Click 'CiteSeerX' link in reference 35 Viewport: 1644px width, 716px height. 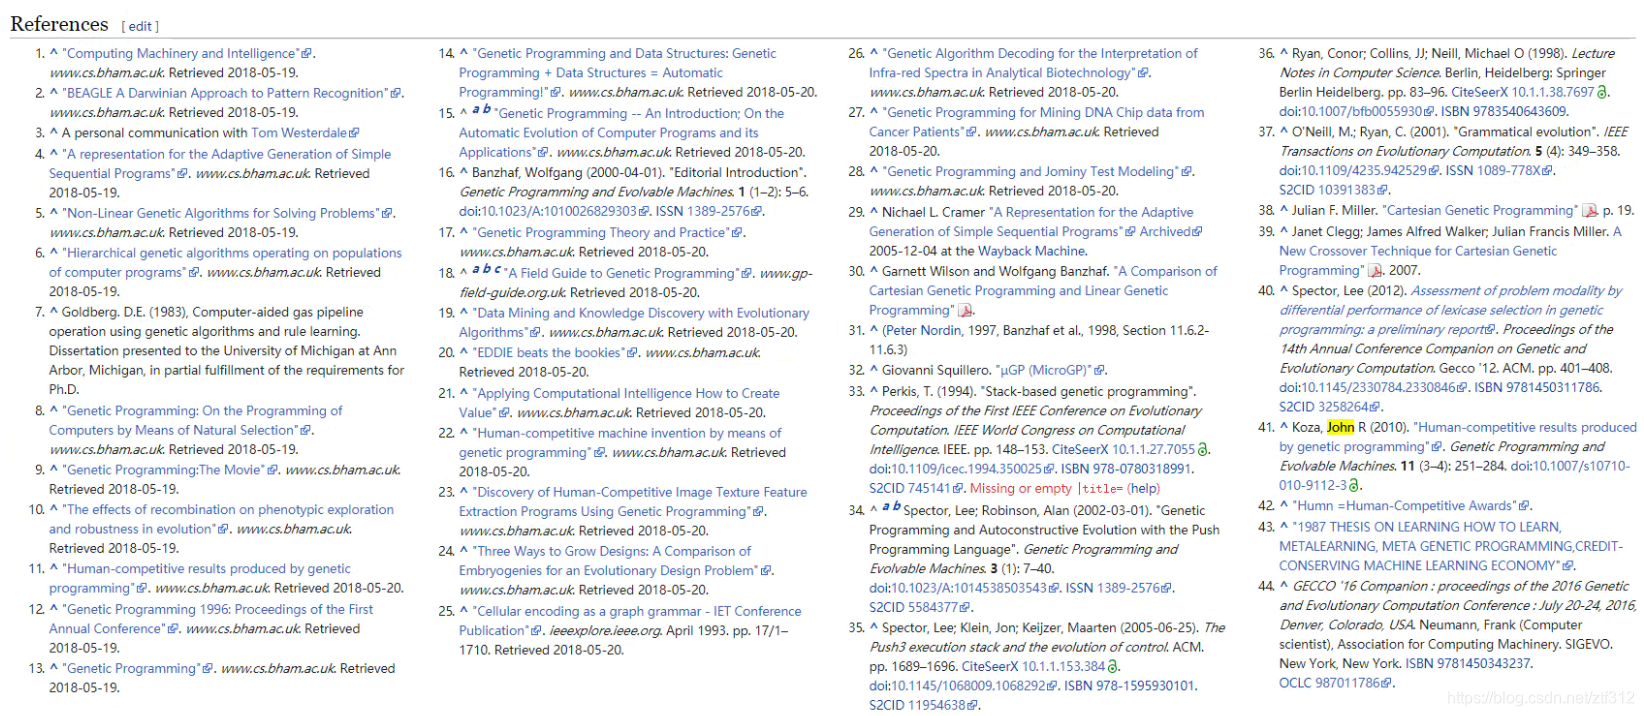pyautogui.click(x=990, y=667)
